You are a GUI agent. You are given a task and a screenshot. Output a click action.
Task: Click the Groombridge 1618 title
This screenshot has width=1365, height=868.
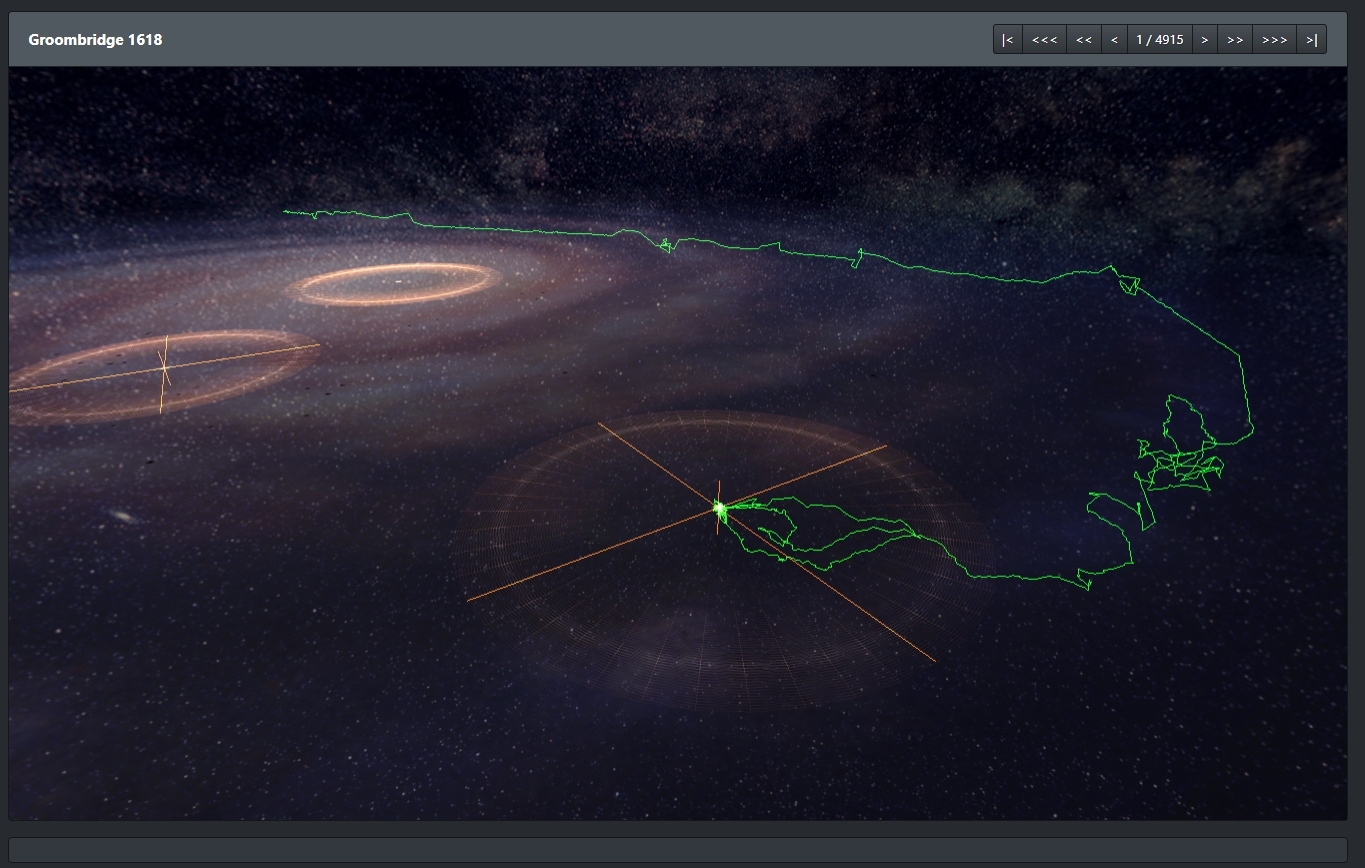[x=95, y=40]
